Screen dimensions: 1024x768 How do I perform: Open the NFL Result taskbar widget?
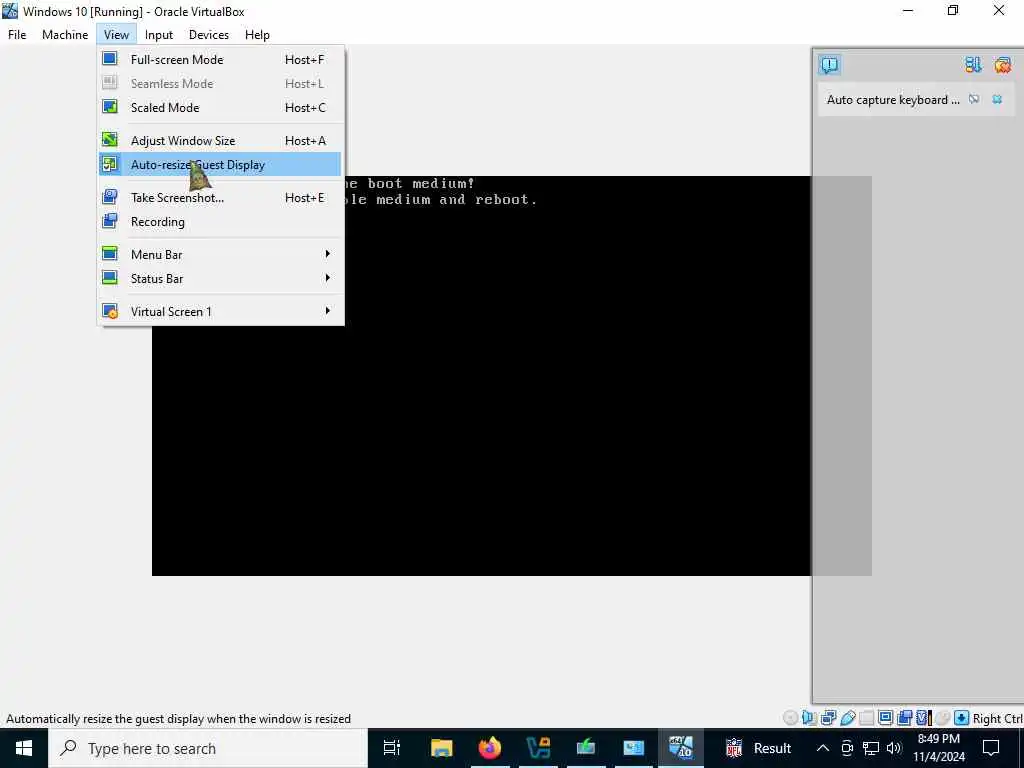click(x=758, y=748)
